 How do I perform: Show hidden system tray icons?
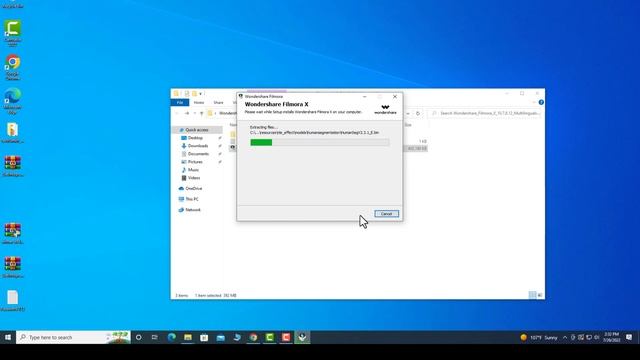pos(565,337)
